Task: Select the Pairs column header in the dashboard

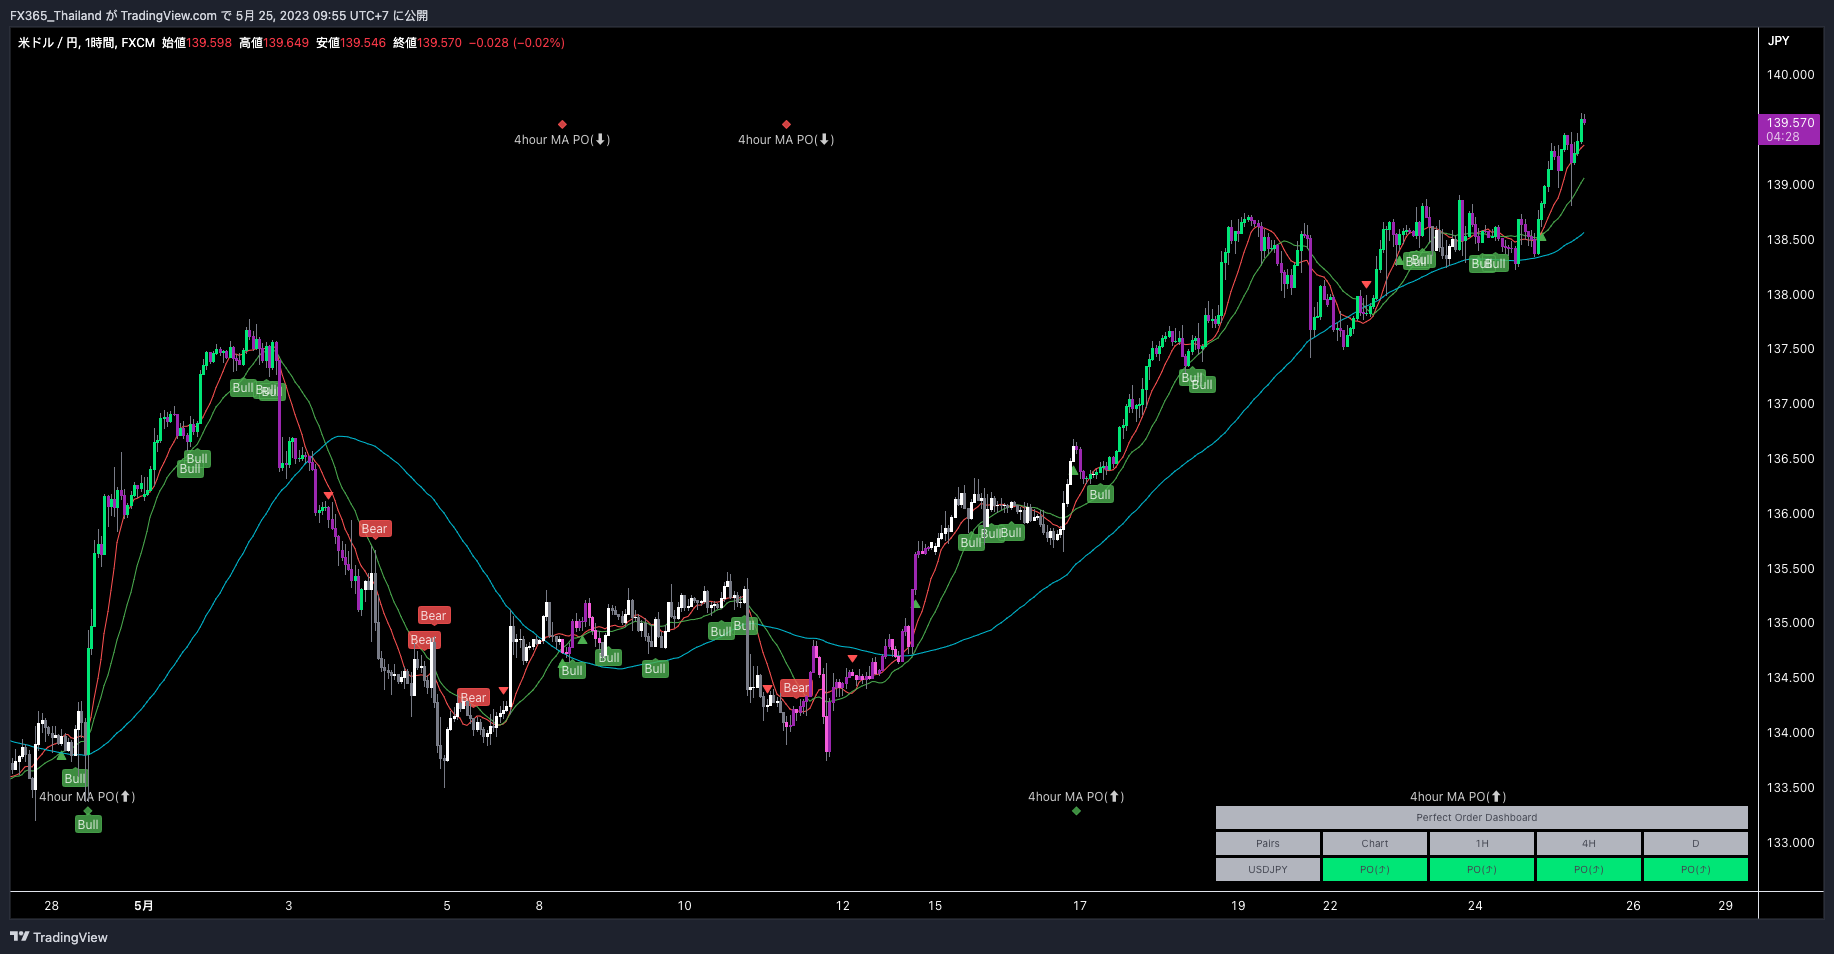Action: 1267,843
